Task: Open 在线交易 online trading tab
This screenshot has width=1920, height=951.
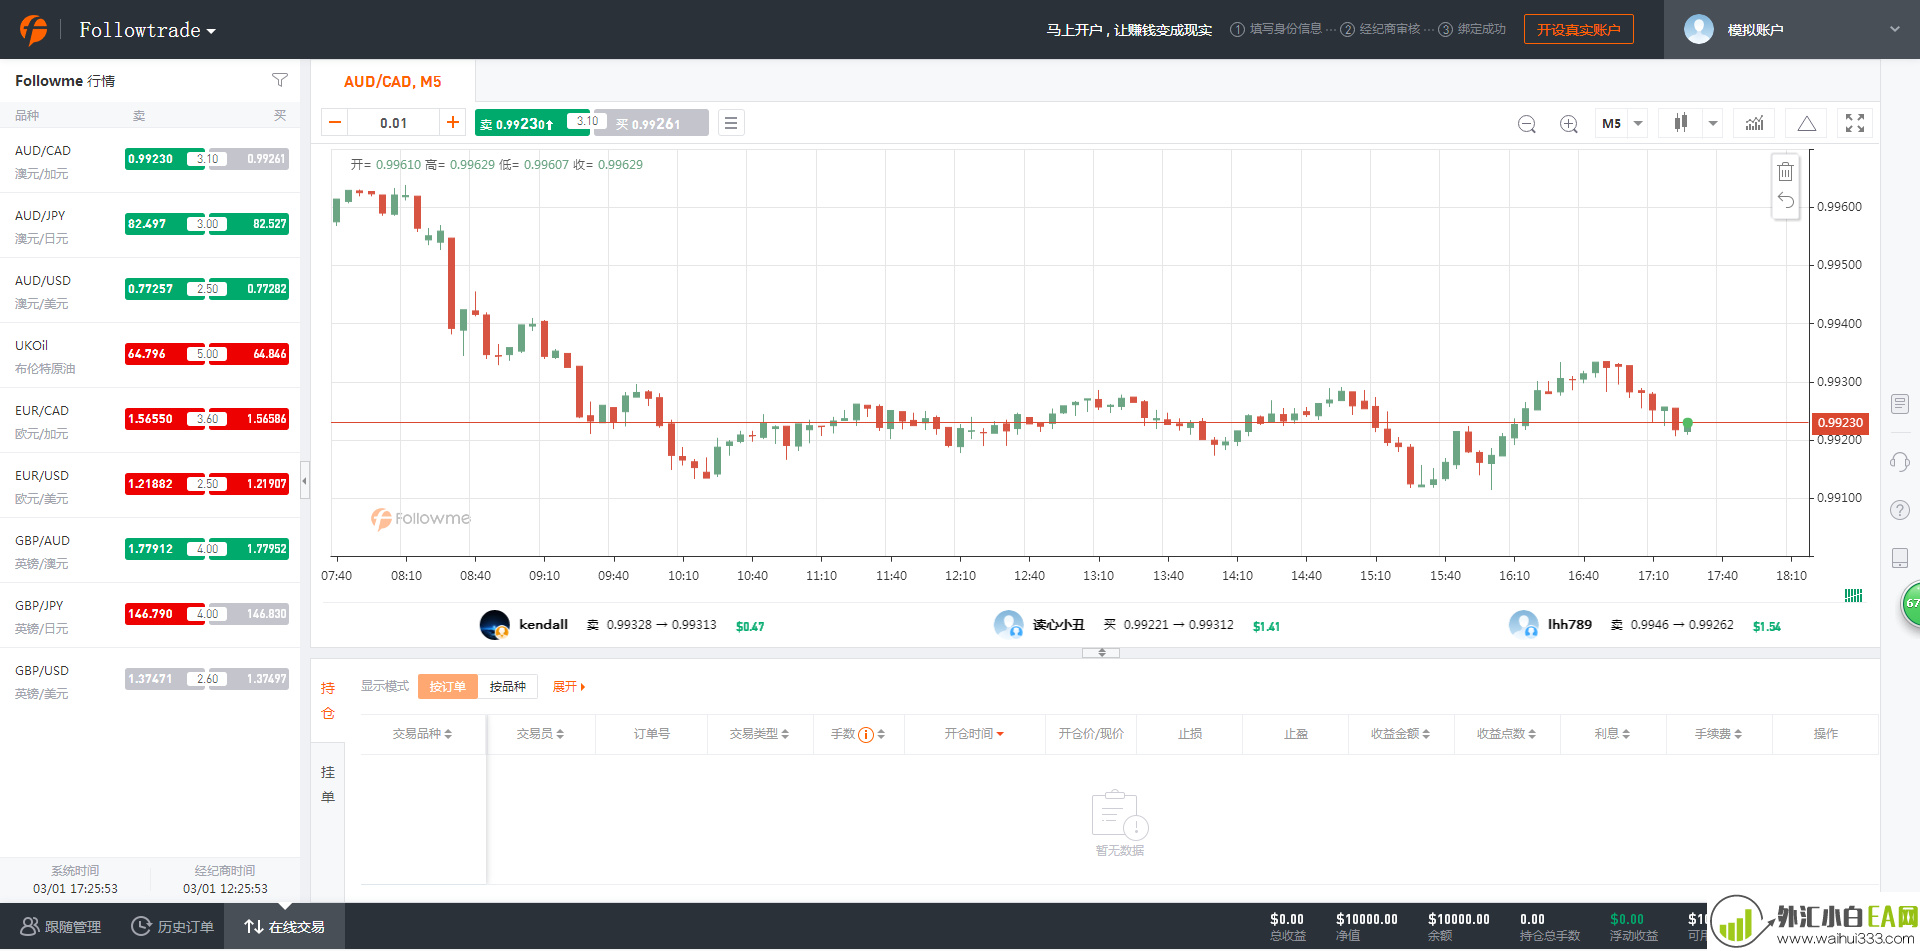Action: click(x=284, y=927)
